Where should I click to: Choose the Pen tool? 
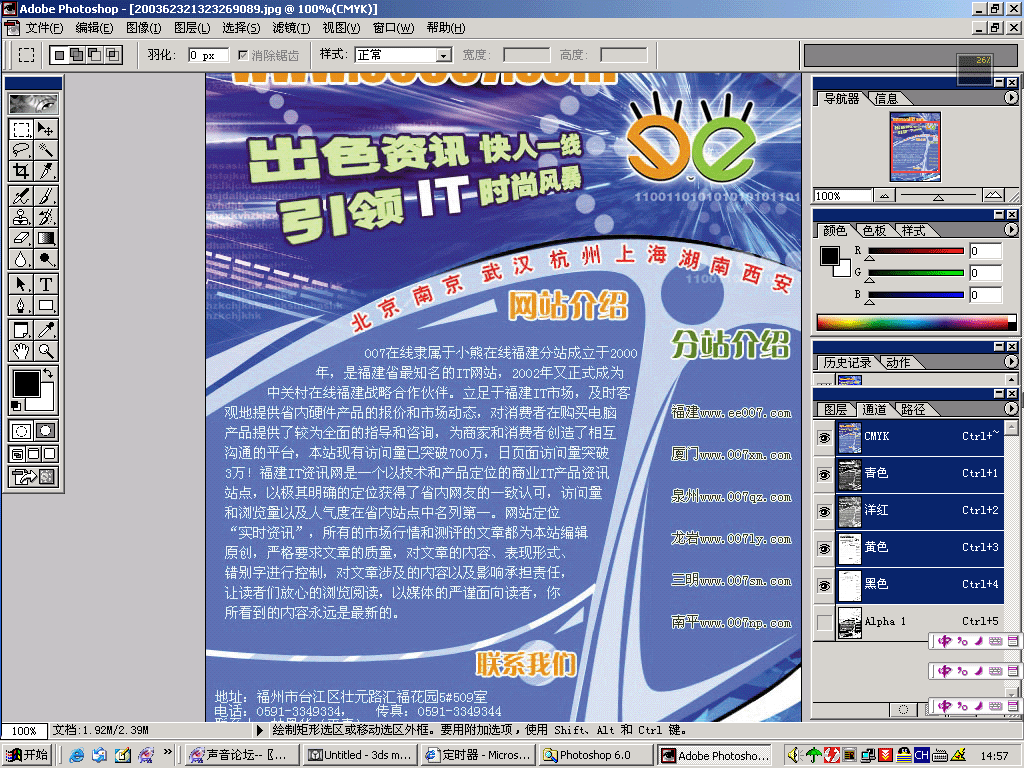point(22,305)
